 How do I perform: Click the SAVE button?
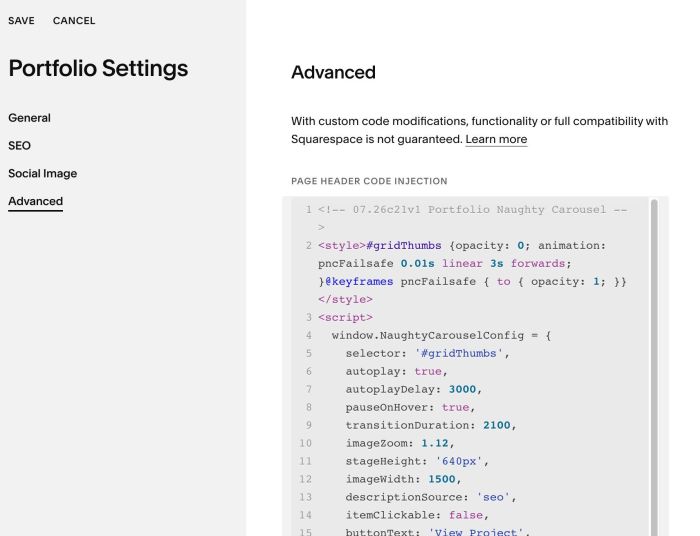coord(21,21)
